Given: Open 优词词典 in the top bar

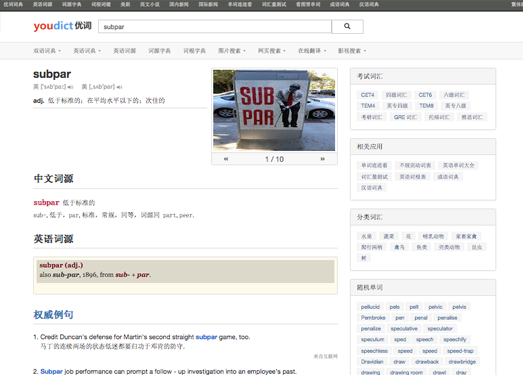Looking at the screenshot, I should 13,4.
